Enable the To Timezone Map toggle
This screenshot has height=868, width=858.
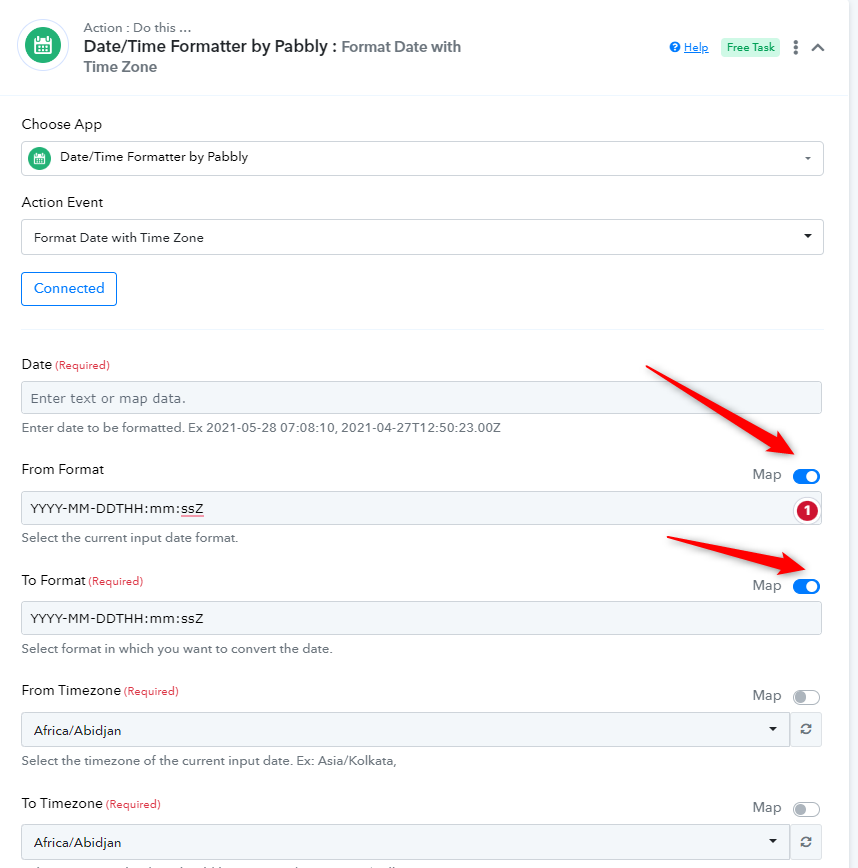[806, 809]
